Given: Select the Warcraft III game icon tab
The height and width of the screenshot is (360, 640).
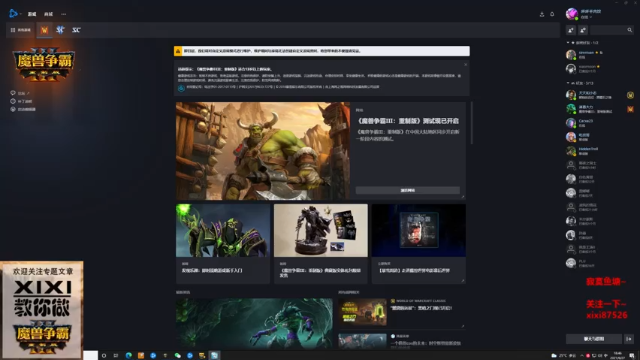Looking at the screenshot, I should [x=44, y=30].
